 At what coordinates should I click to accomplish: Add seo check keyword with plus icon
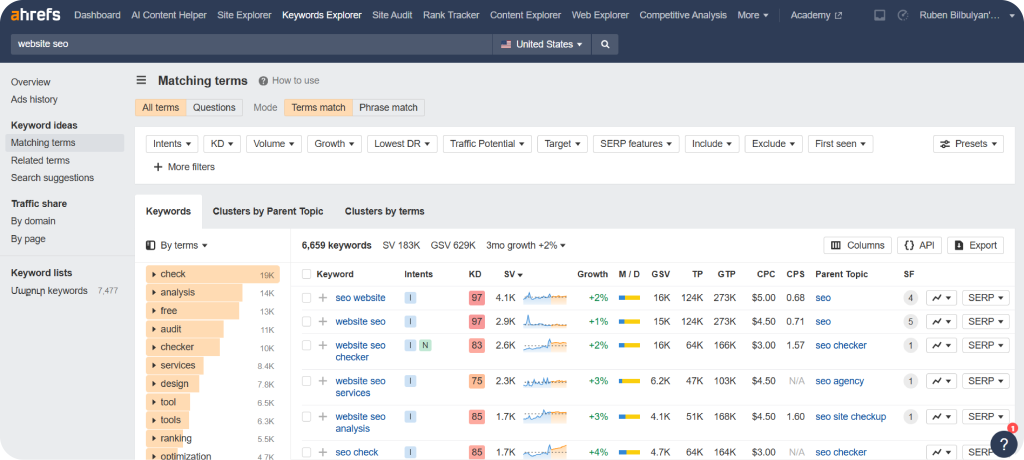coord(323,452)
